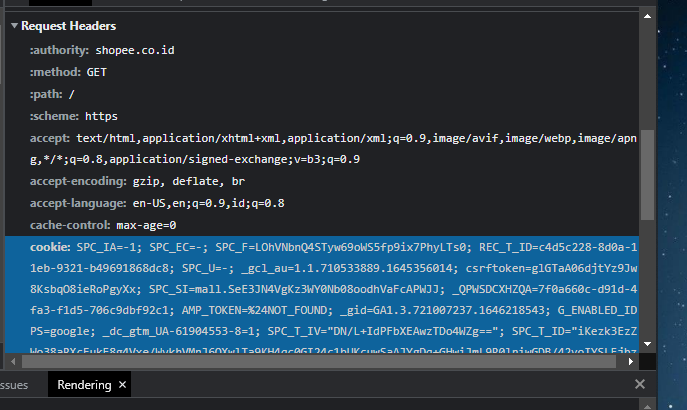The image size is (687, 410).
Task: Click the cookie line containing csrftoken
Action: (333, 268)
